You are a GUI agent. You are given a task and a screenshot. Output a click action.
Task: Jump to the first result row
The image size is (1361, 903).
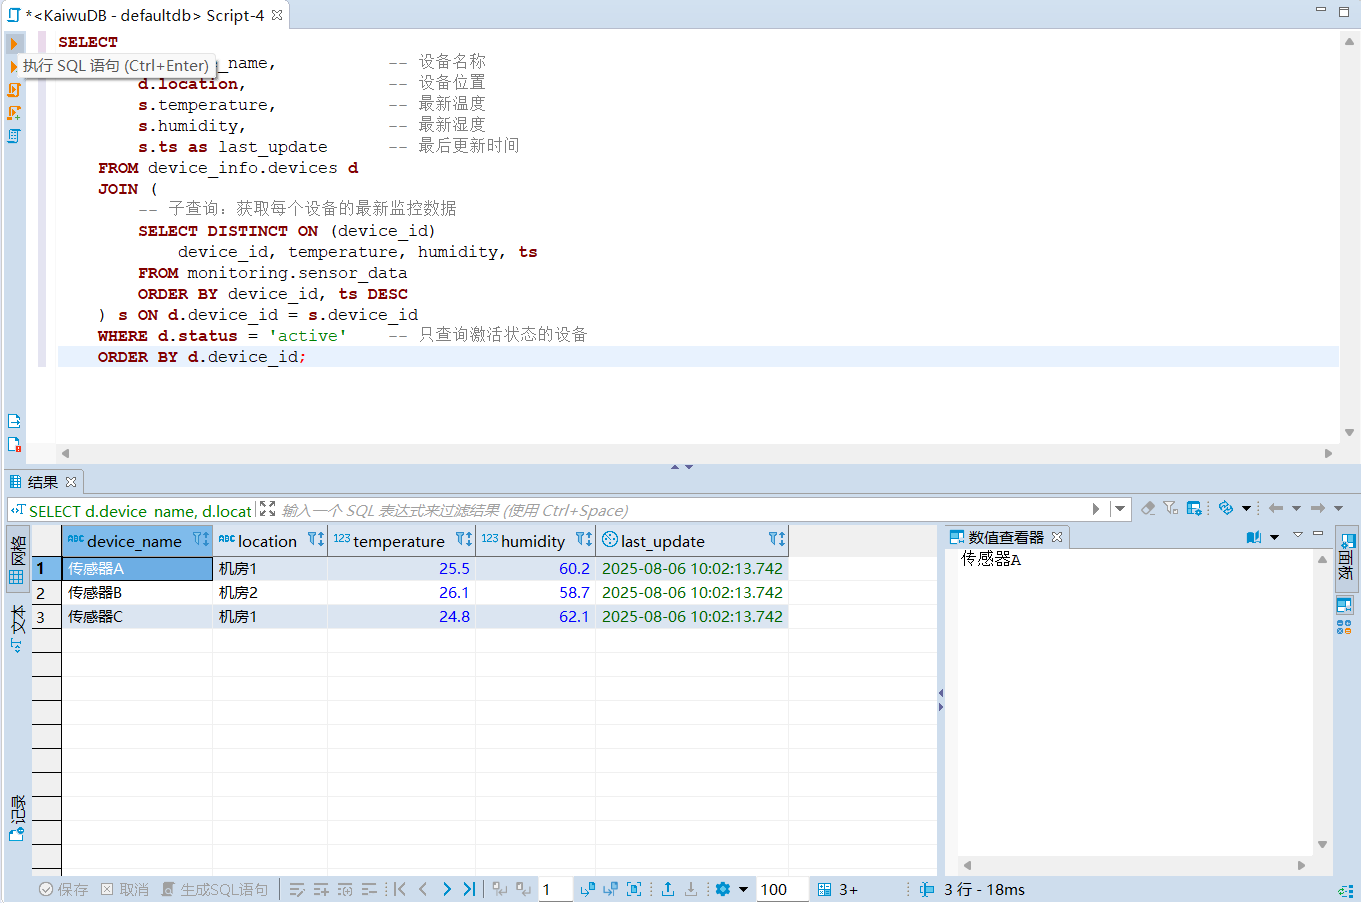click(399, 889)
